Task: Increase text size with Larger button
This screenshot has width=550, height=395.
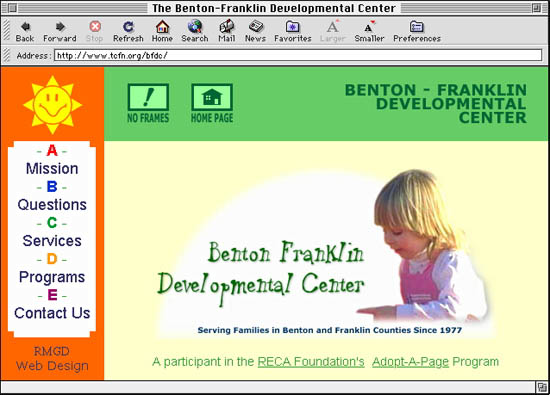Action: pyautogui.click(x=333, y=31)
